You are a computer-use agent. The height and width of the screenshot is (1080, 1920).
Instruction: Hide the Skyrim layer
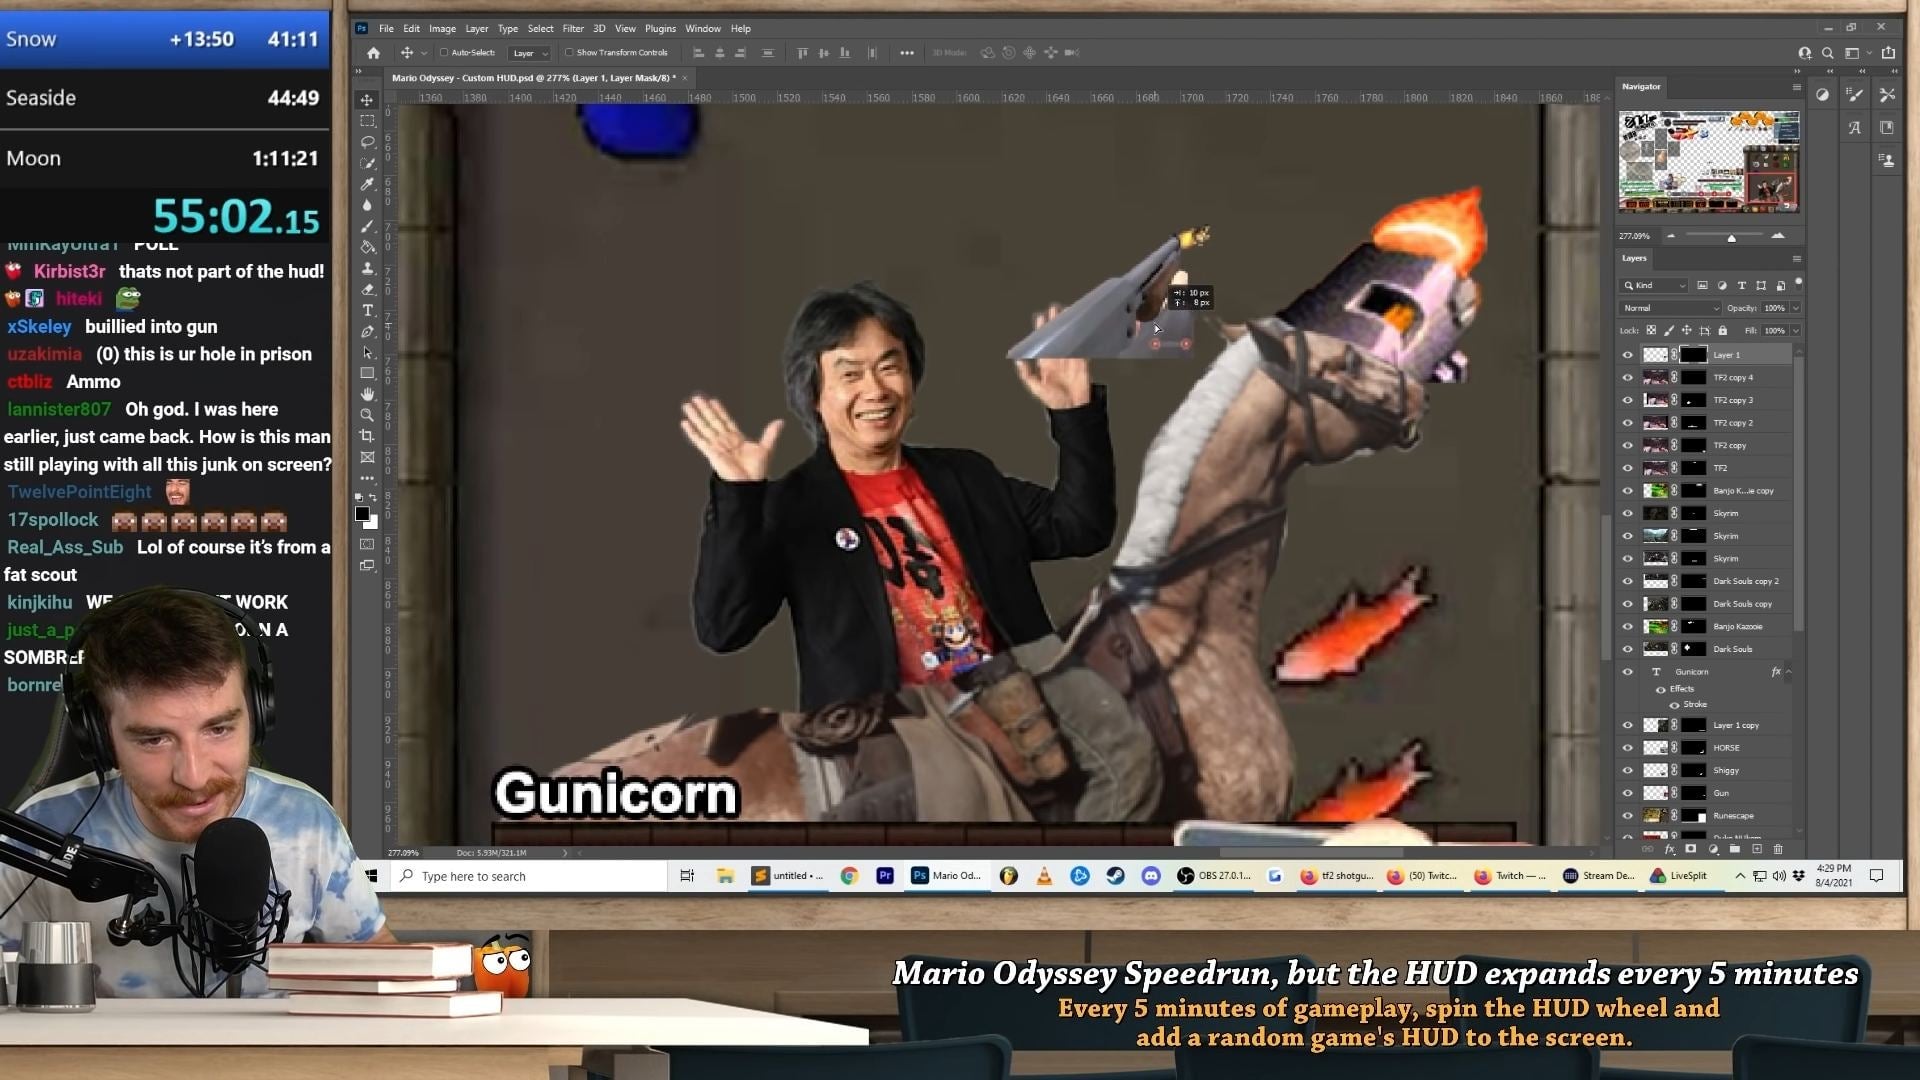(x=1627, y=513)
